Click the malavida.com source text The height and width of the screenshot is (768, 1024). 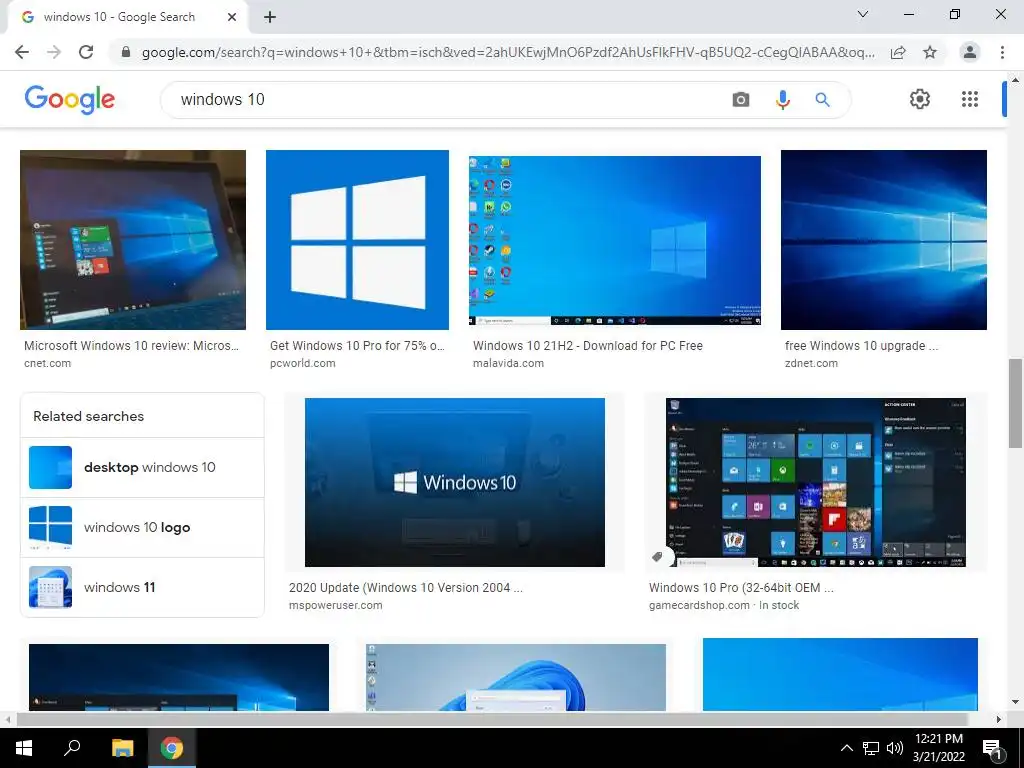click(x=508, y=363)
